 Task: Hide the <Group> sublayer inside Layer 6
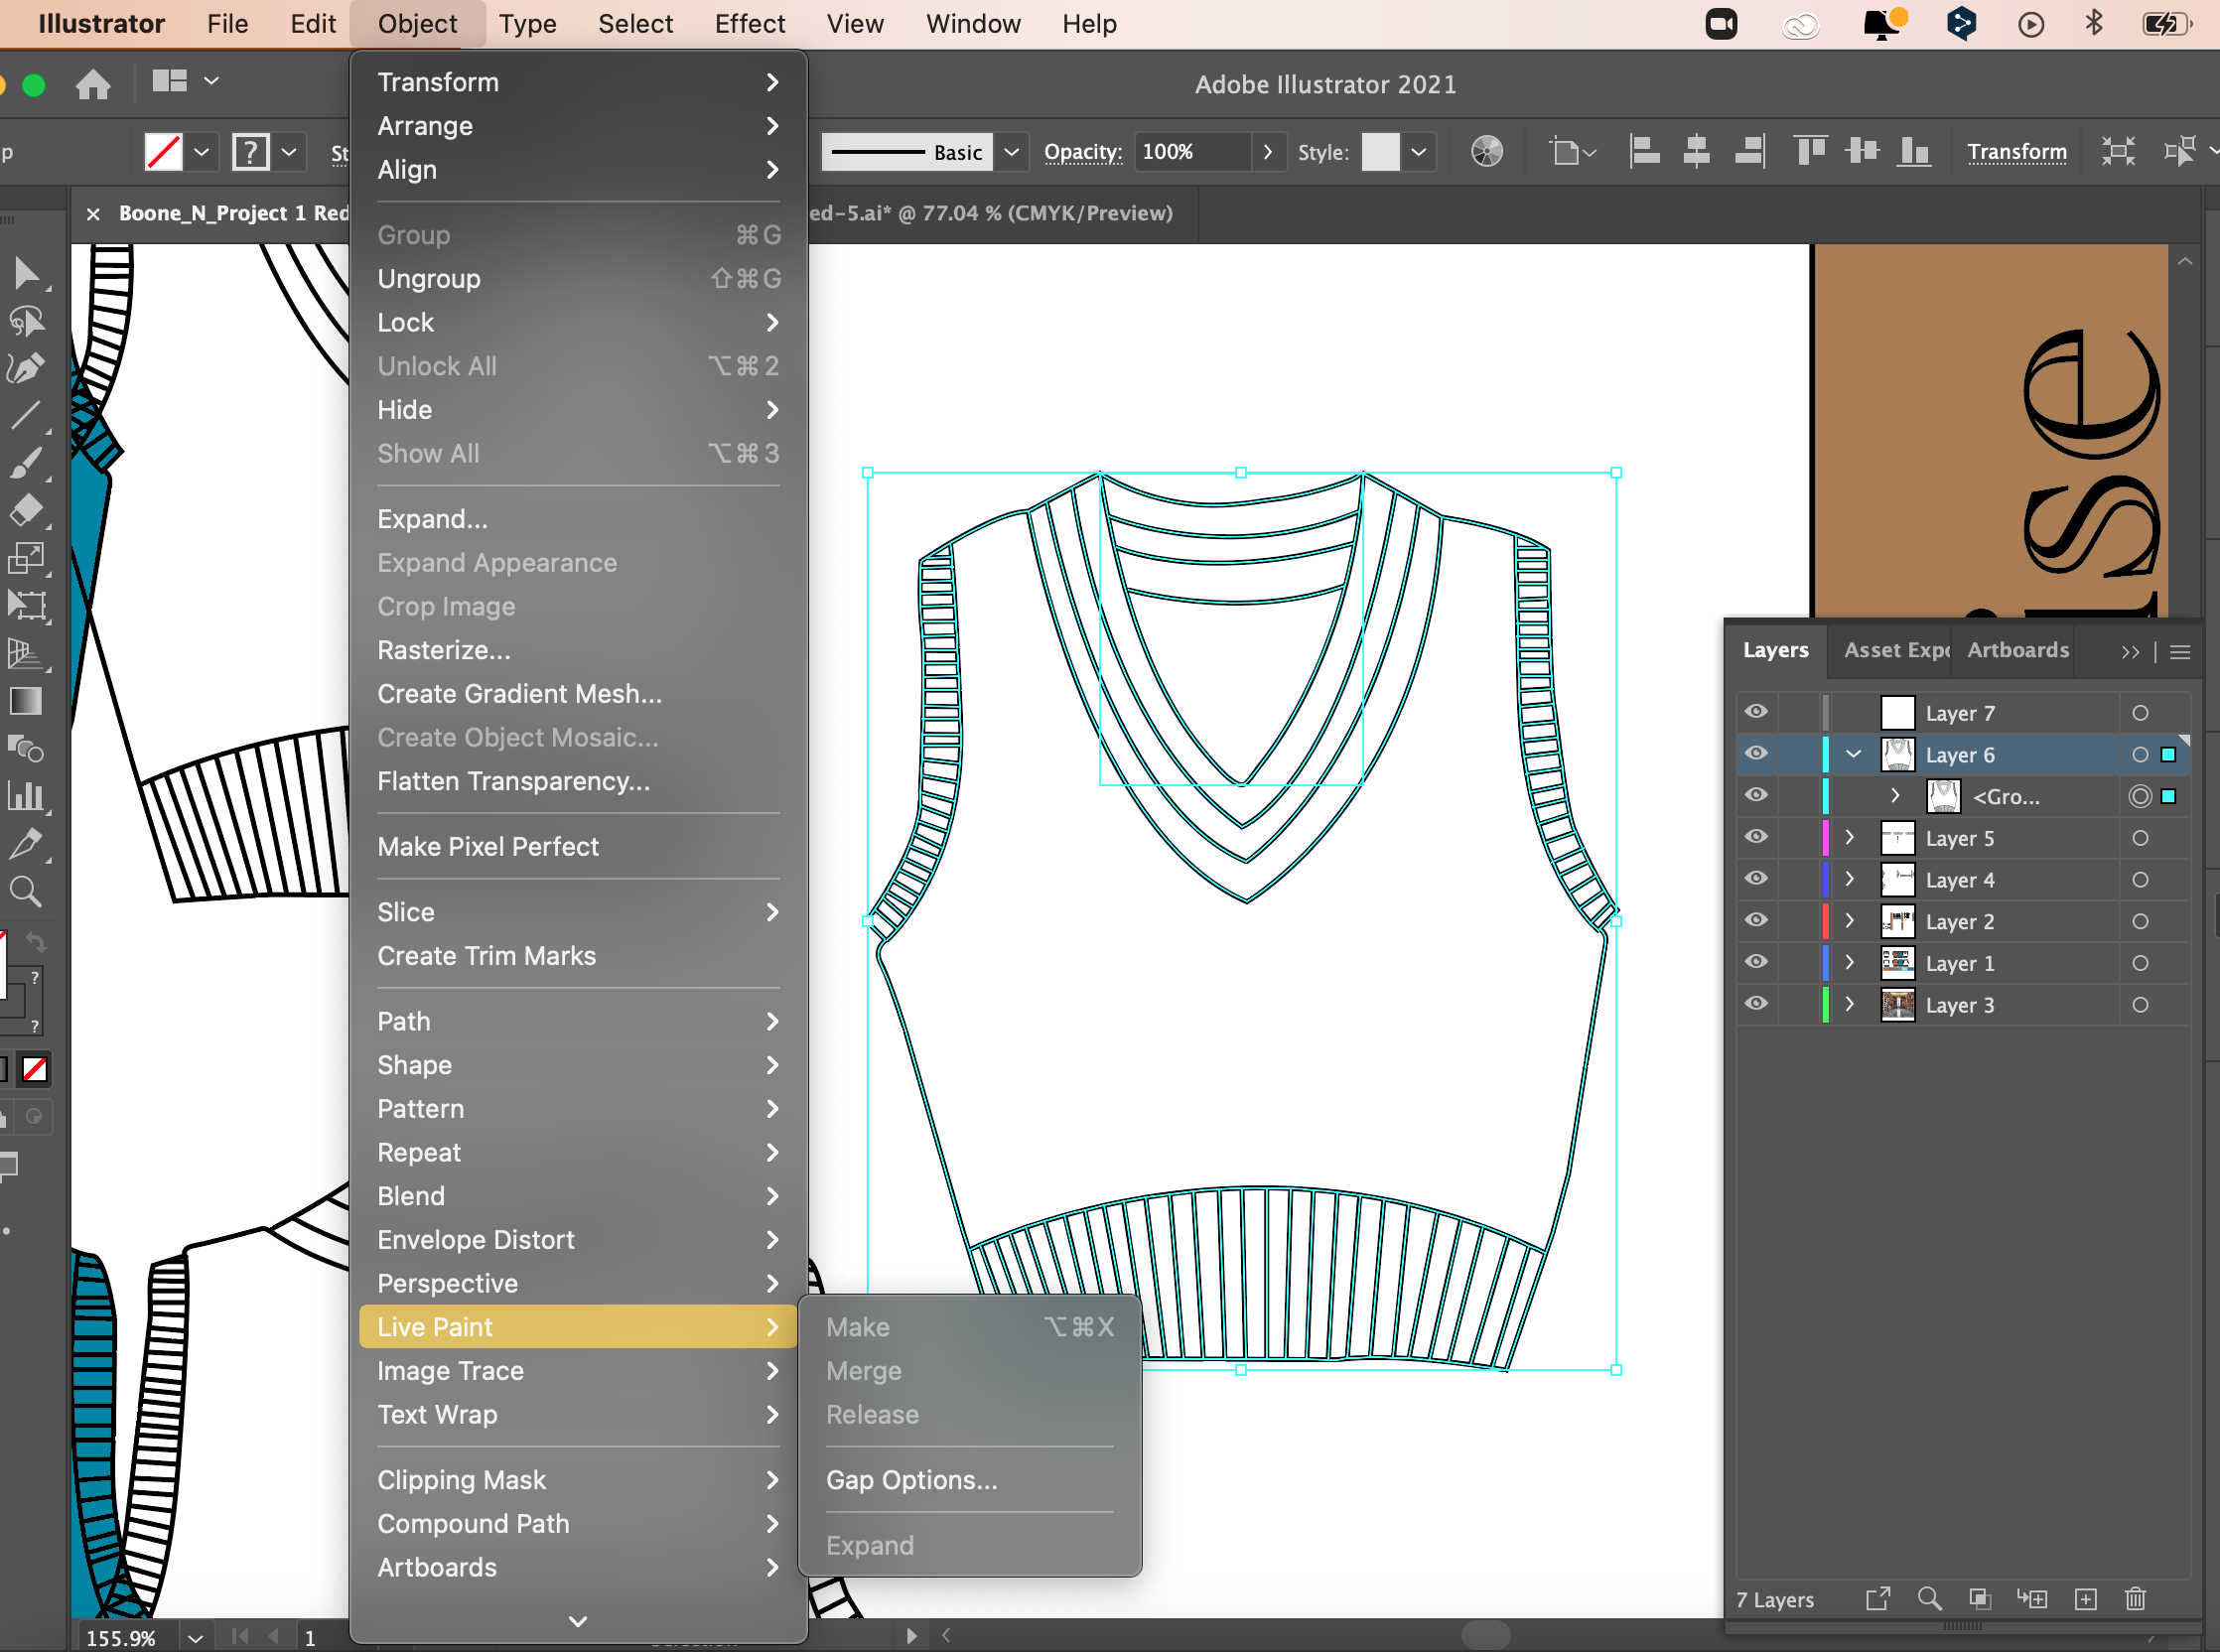pyautogui.click(x=1756, y=796)
